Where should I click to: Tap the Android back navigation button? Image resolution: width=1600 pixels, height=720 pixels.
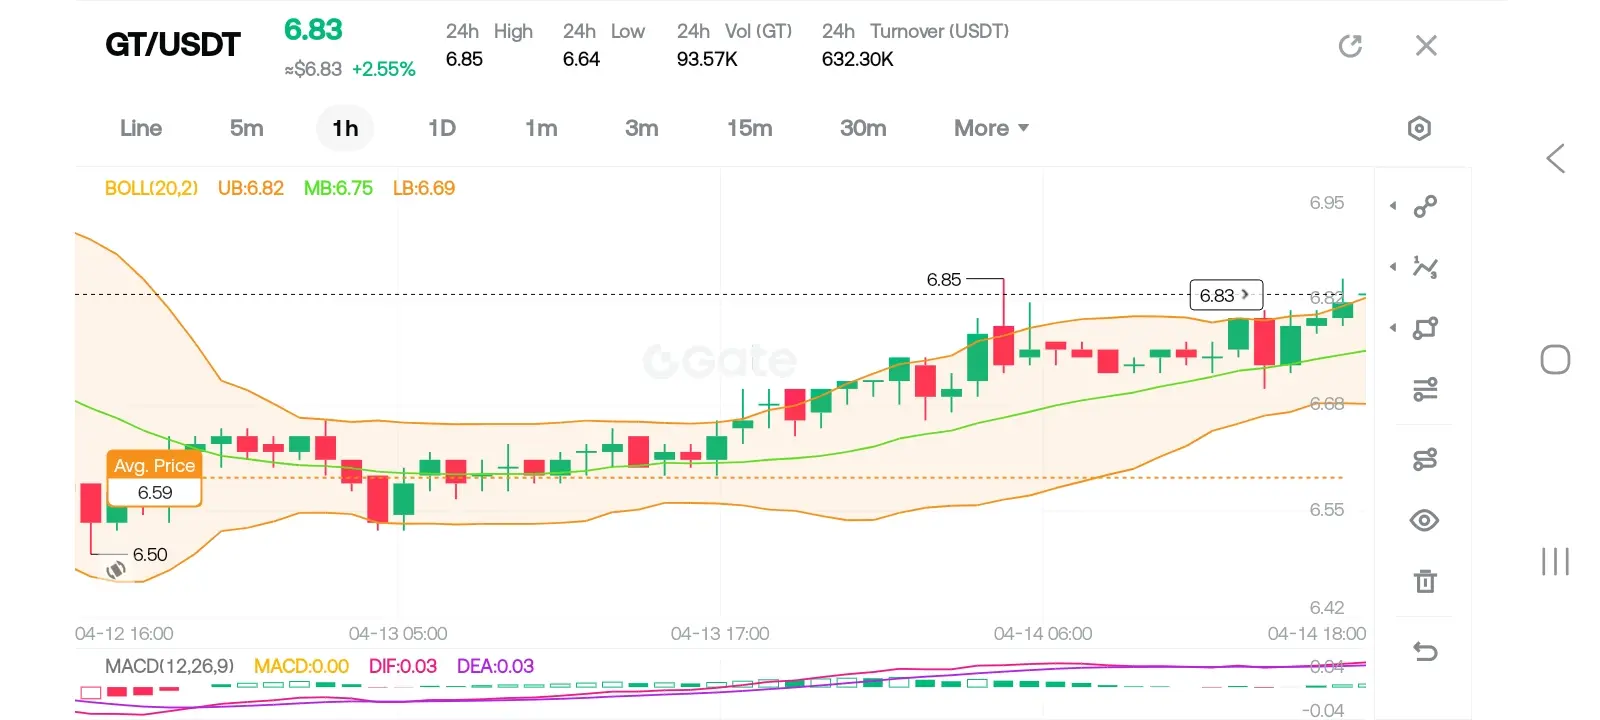click(x=1555, y=158)
